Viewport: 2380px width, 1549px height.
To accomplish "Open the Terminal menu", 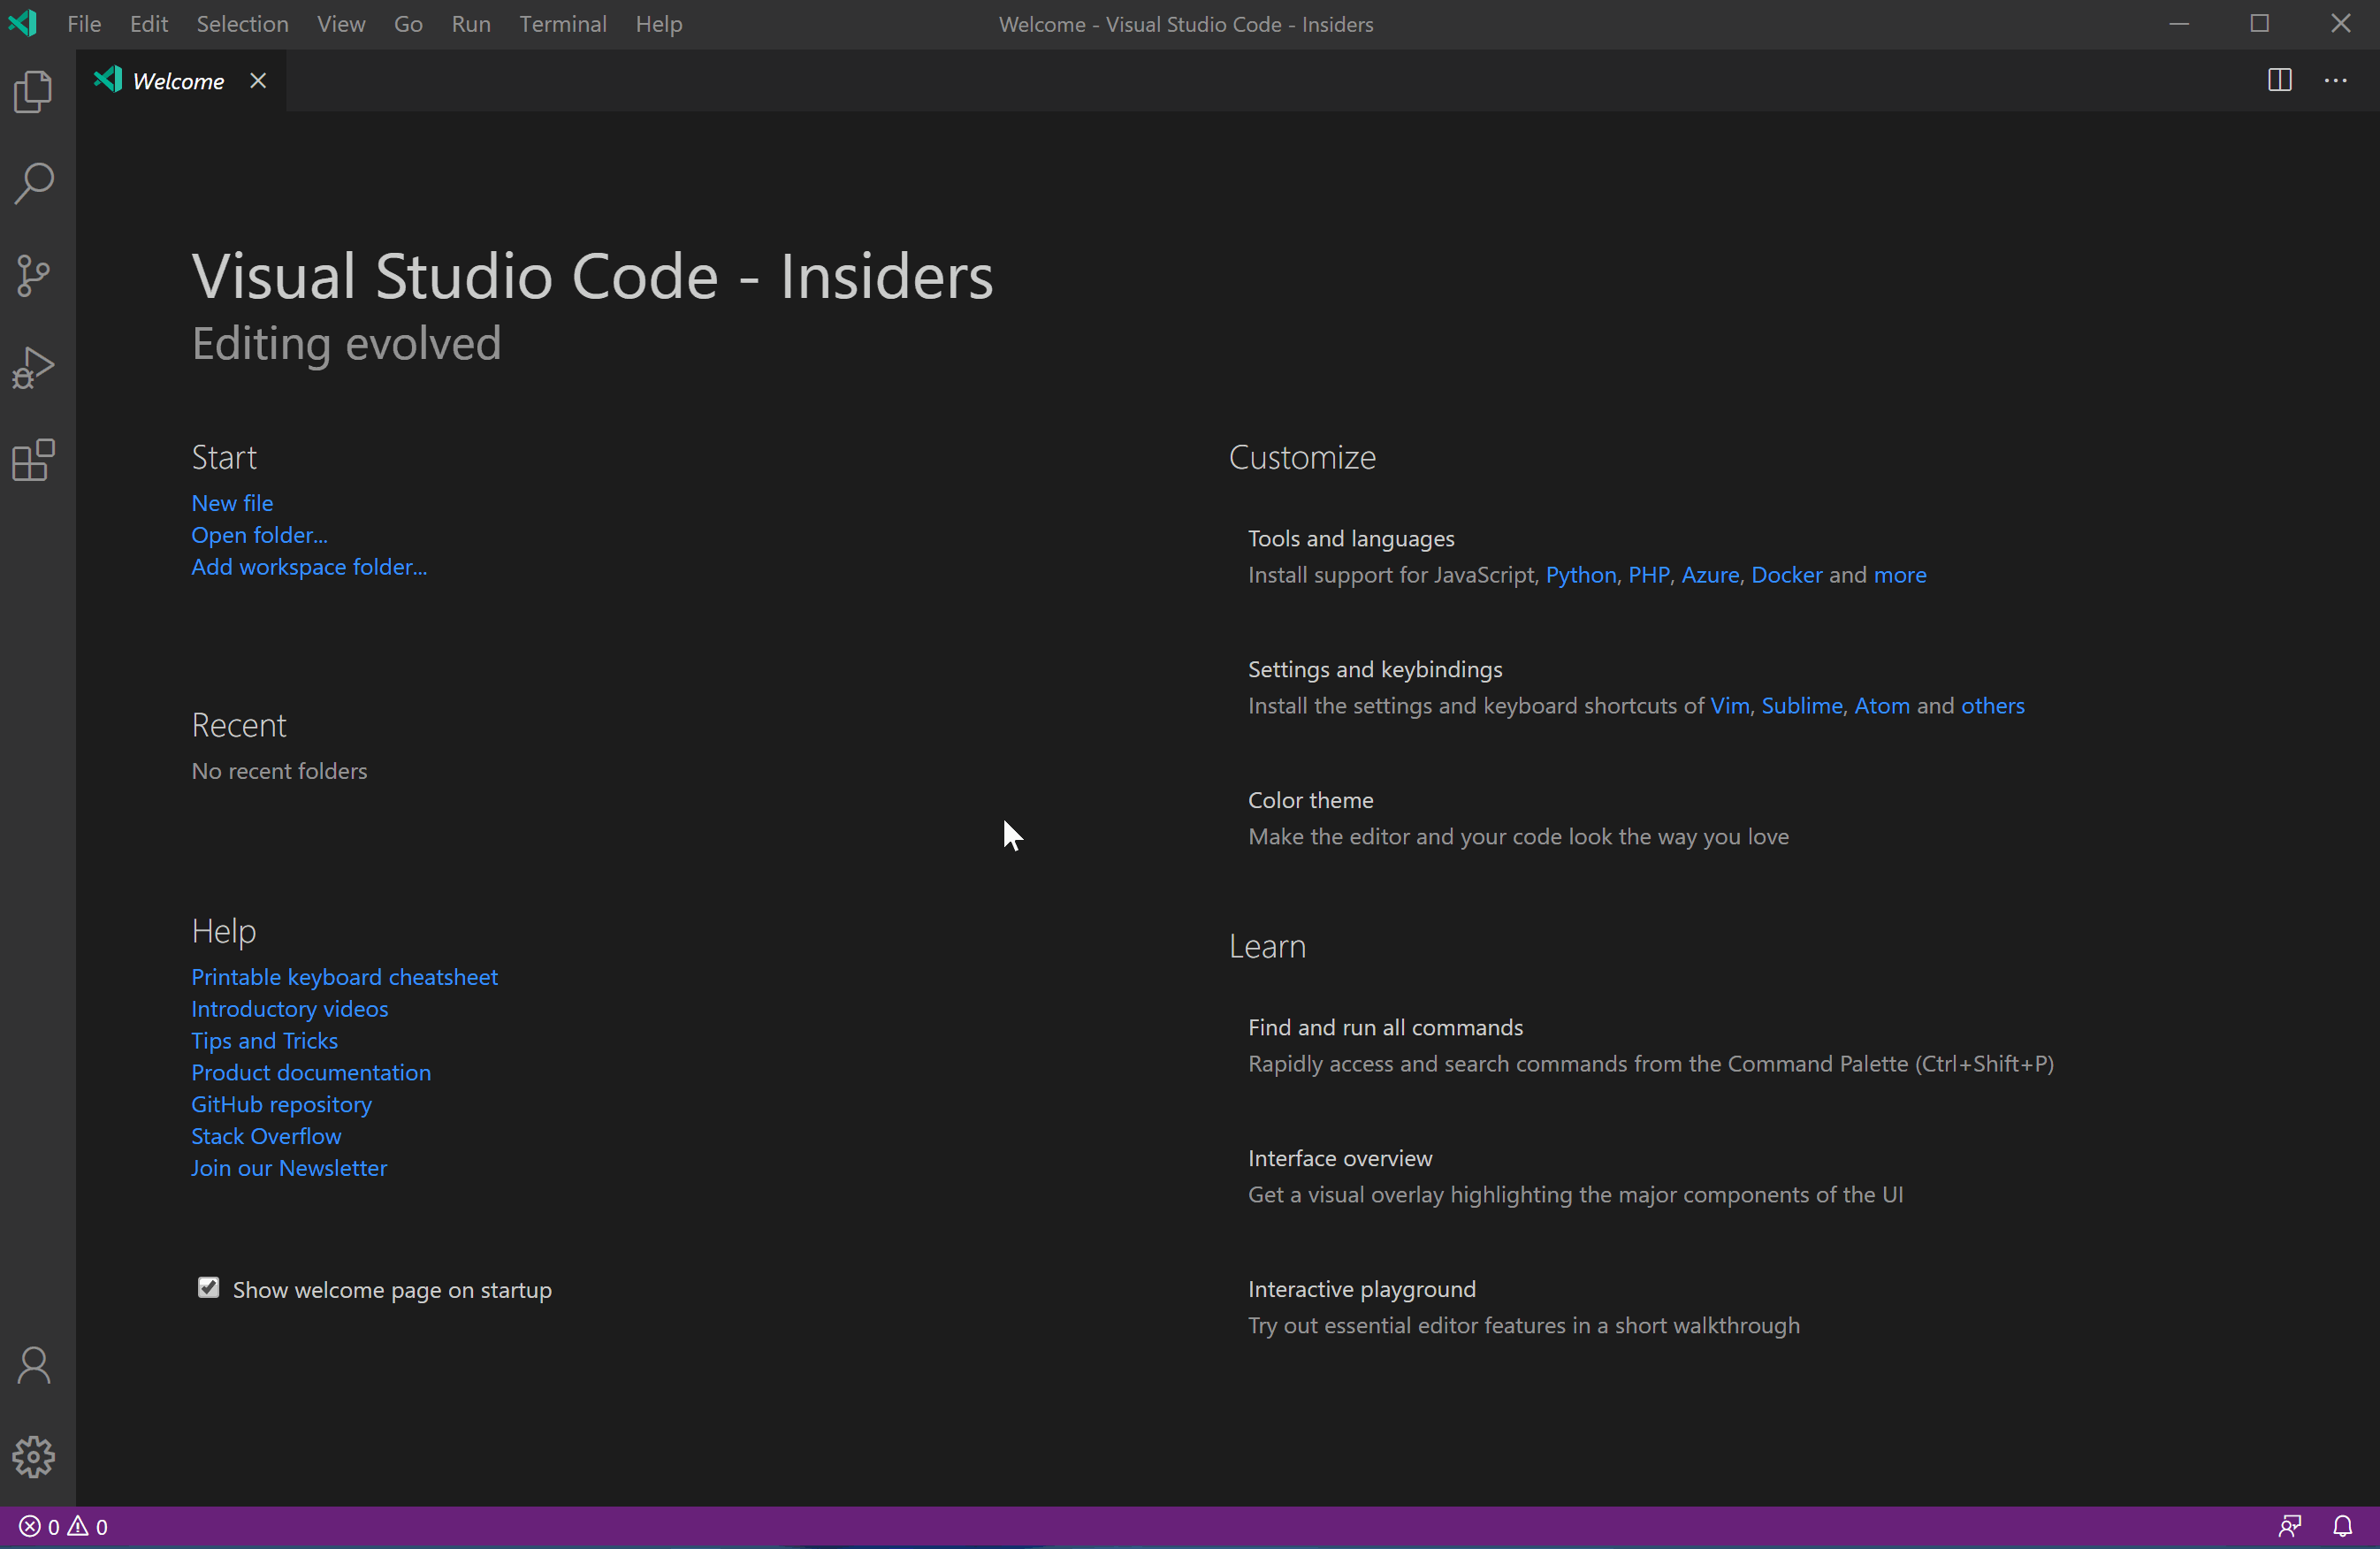I will 562,24.
